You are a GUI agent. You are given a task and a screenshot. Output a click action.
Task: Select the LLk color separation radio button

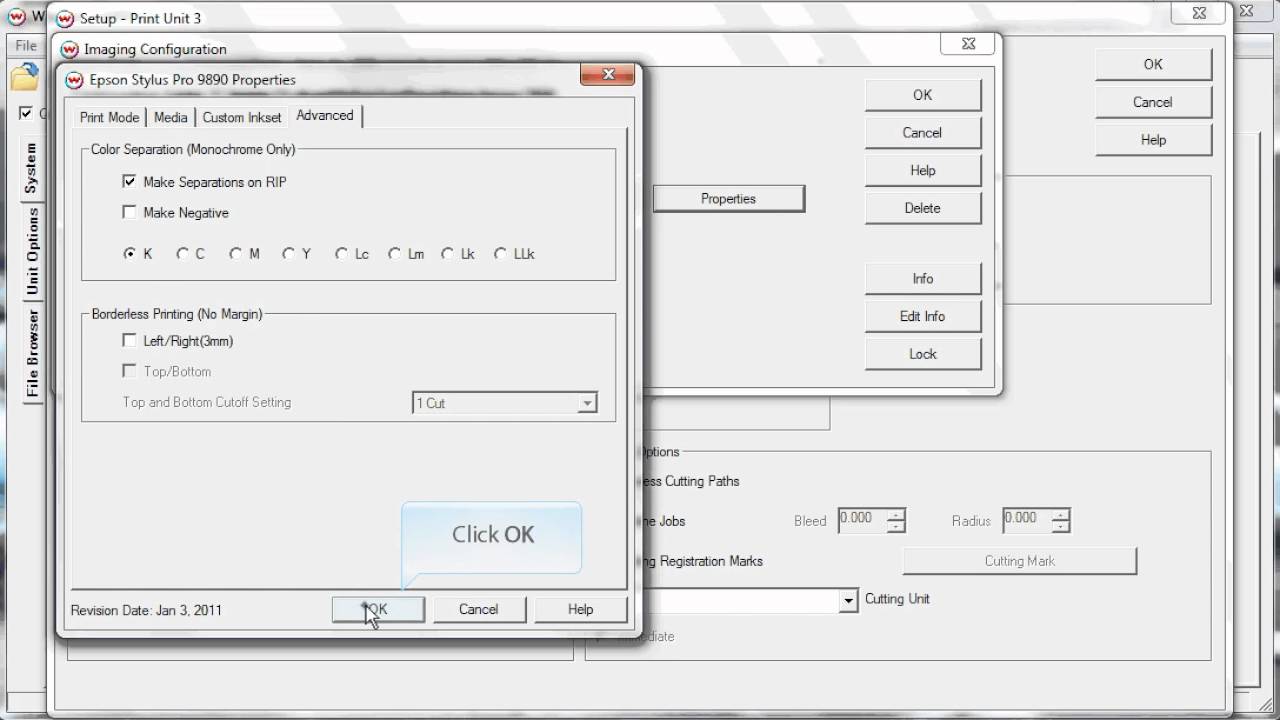click(500, 253)
